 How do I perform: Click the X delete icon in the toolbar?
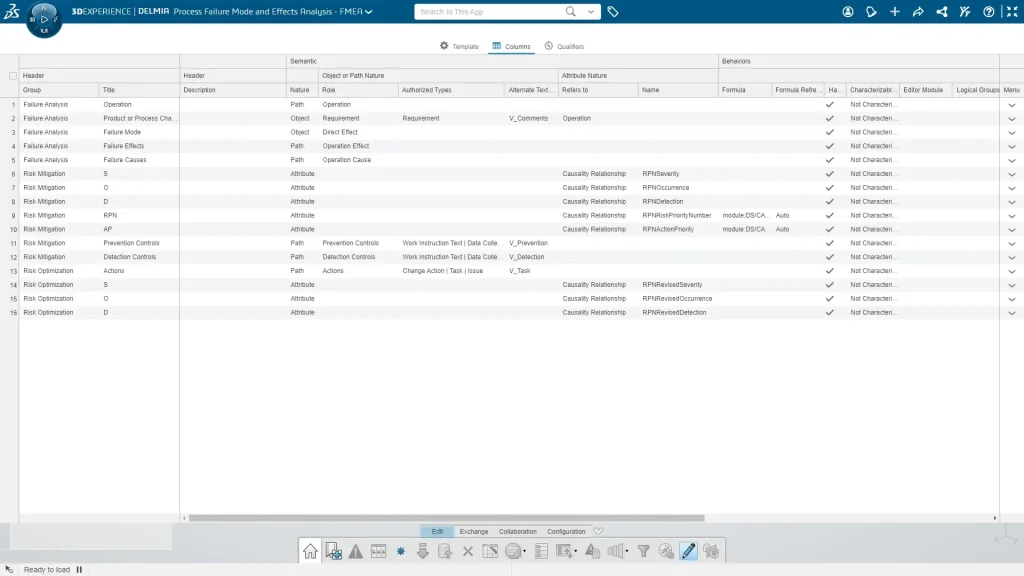coord(467,551)
